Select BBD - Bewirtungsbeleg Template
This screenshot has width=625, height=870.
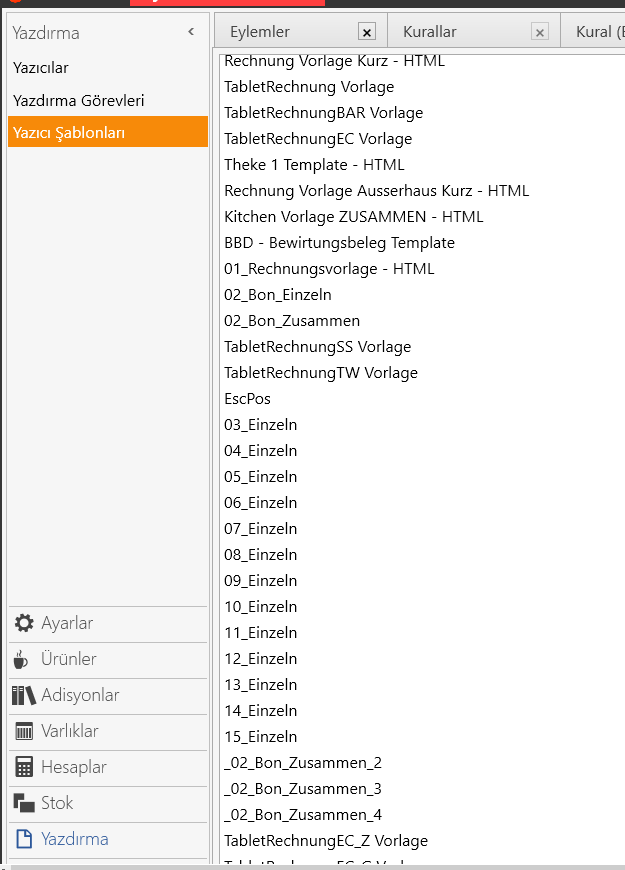[339, 243]
